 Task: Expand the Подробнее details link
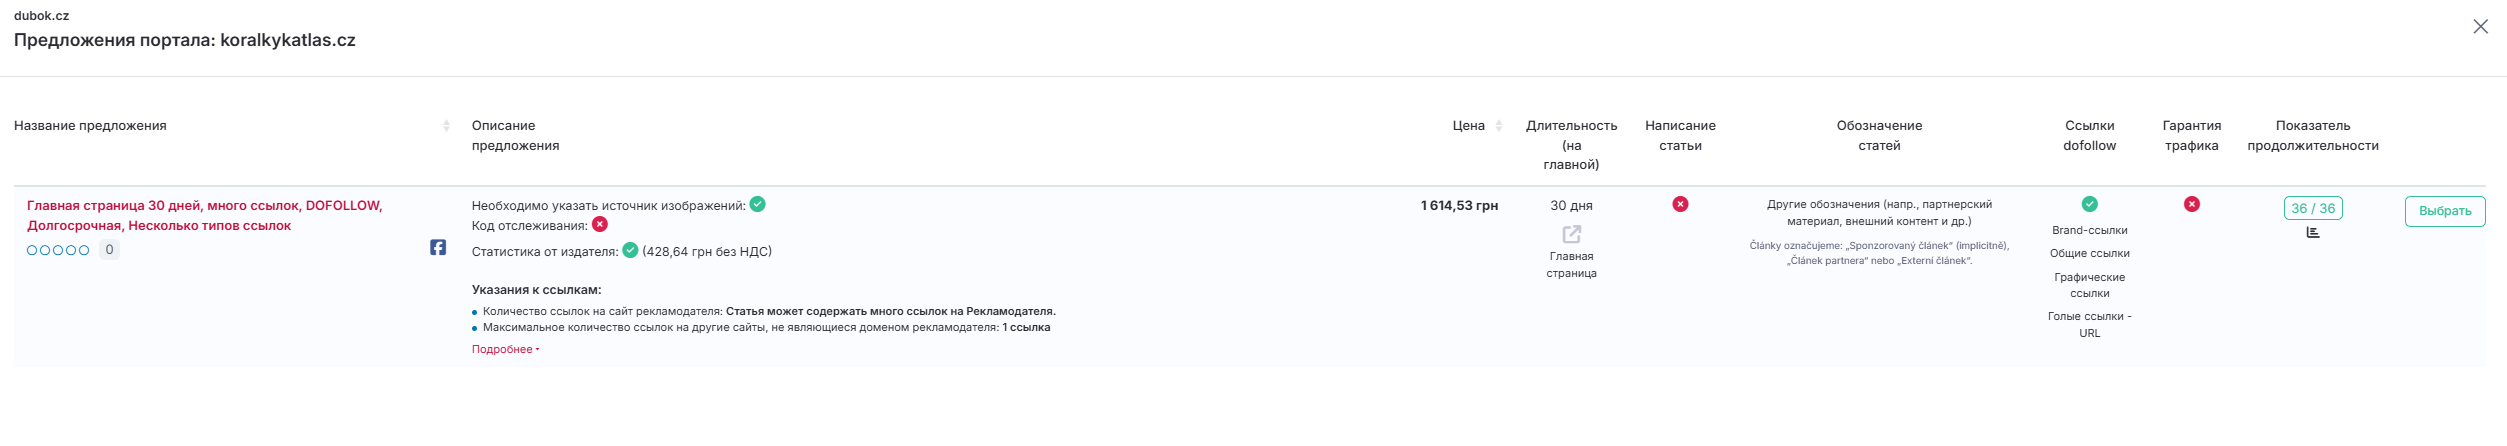pos(505,349)
